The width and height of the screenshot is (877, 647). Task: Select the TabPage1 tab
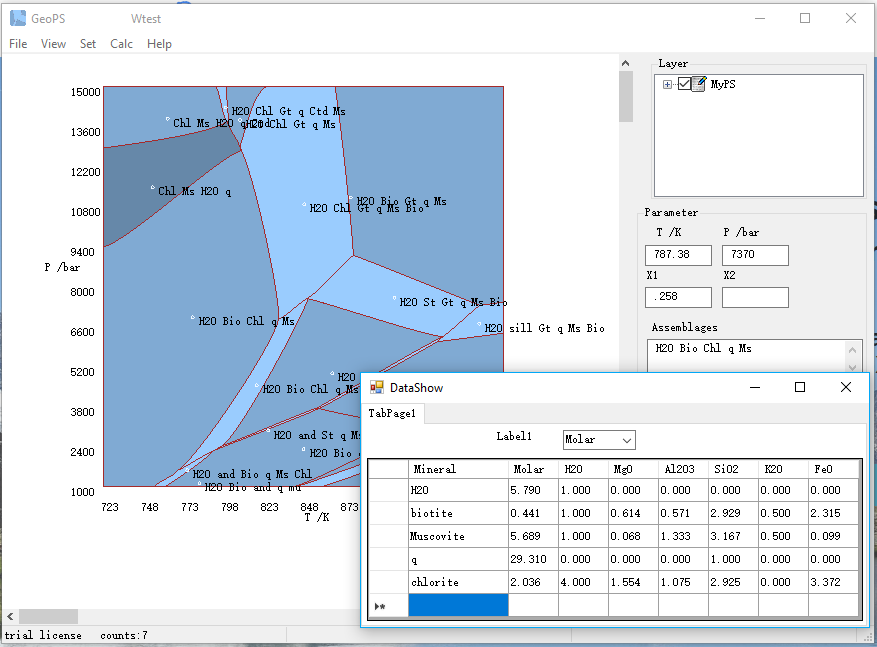coord(392,413)
